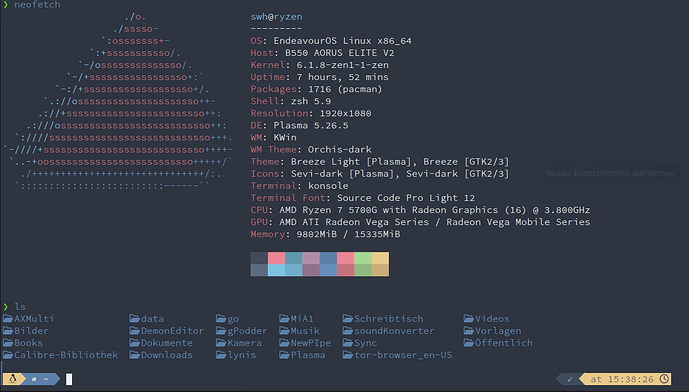Click the "B550 AORUS ELITE V2" host value
This screenshot has height=392, width=689.
point(340,53)
